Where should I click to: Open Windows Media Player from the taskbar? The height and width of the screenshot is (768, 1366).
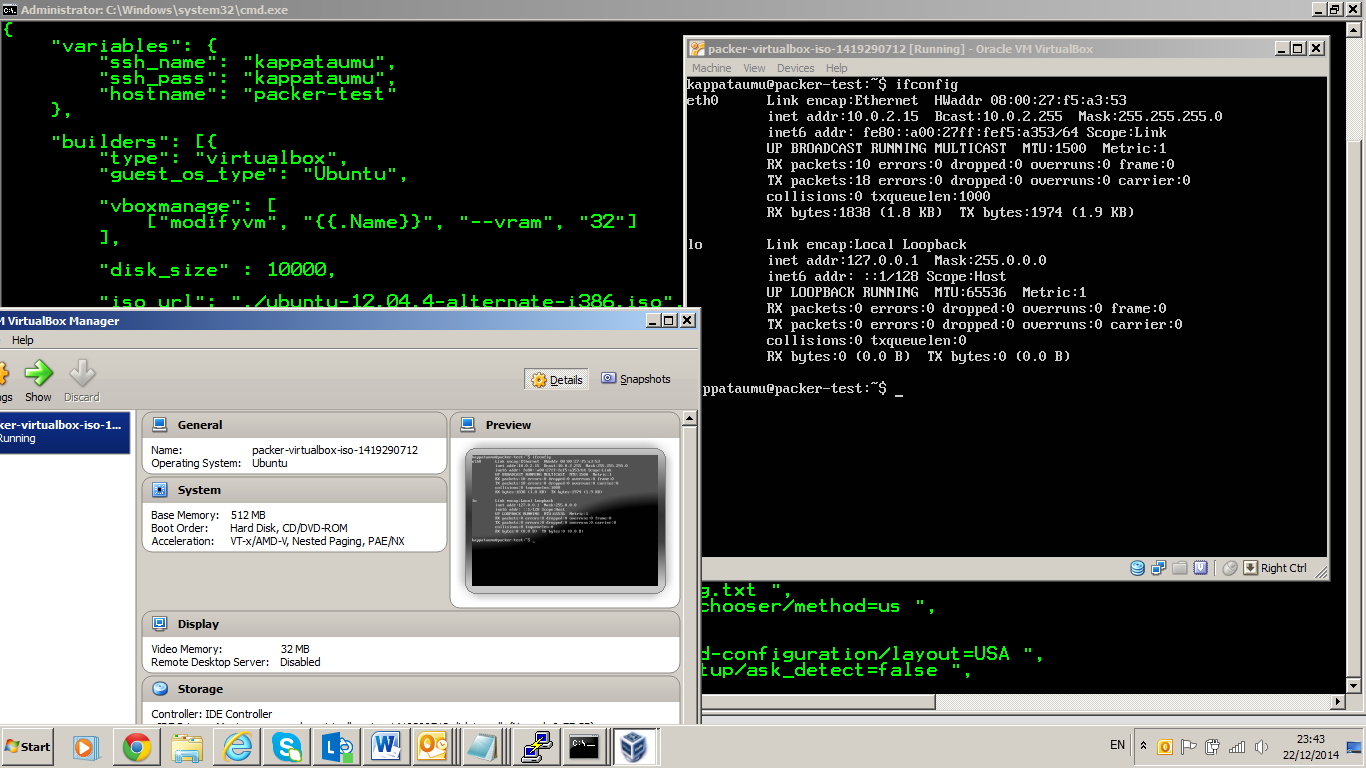(x=87, y=747)
